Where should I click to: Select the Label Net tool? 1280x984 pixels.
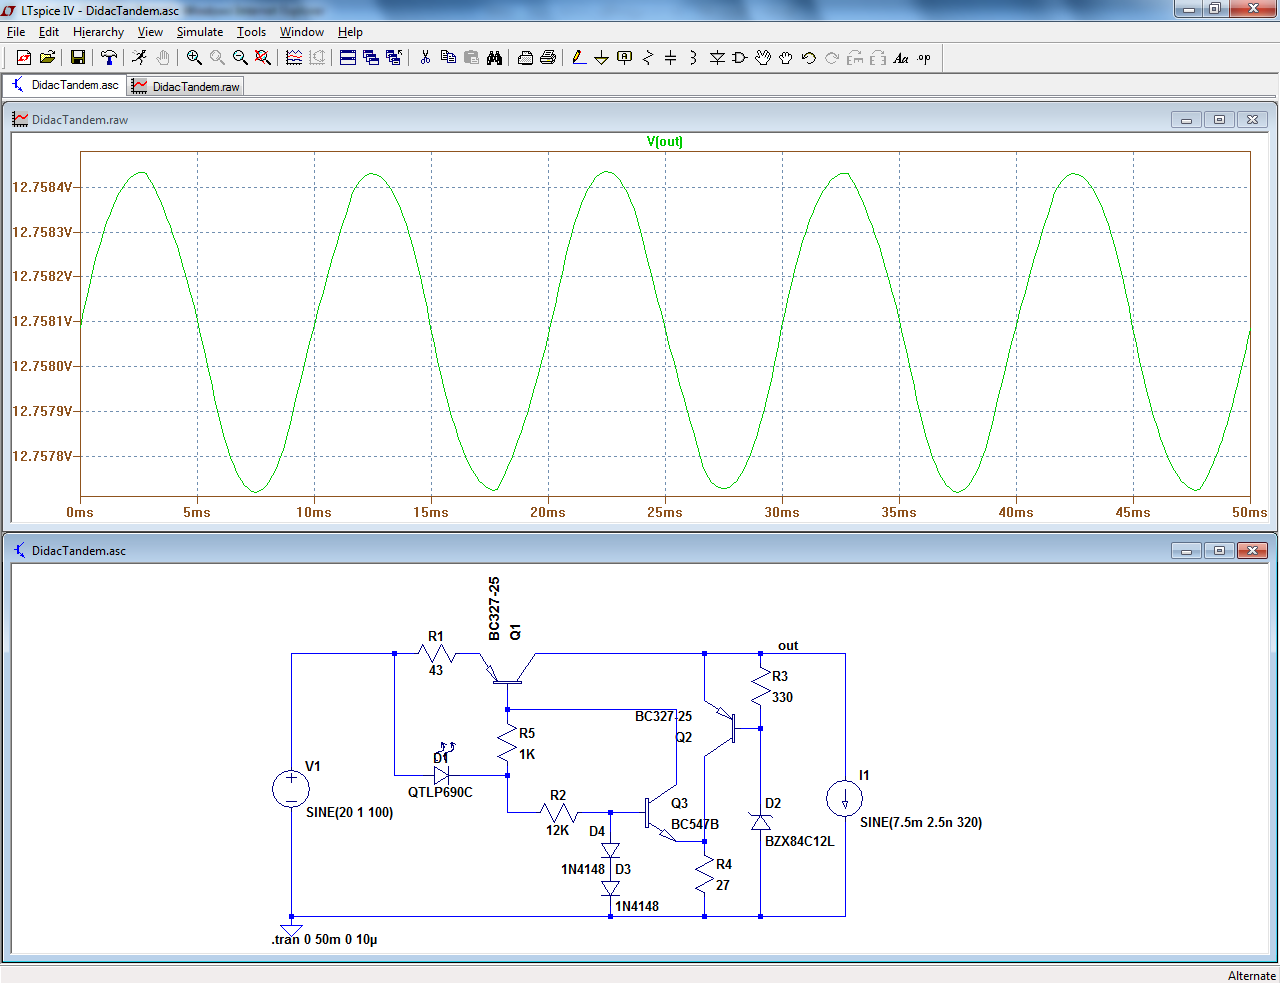click(625, 58)
